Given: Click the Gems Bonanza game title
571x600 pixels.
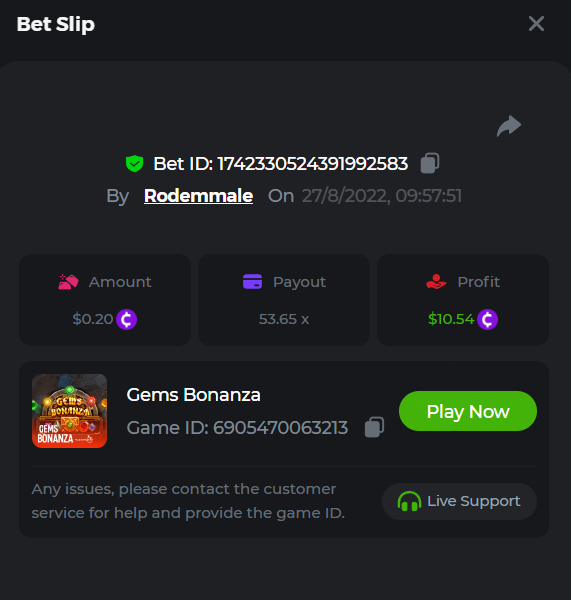Looking at the screenshot, I should (193, 395).
